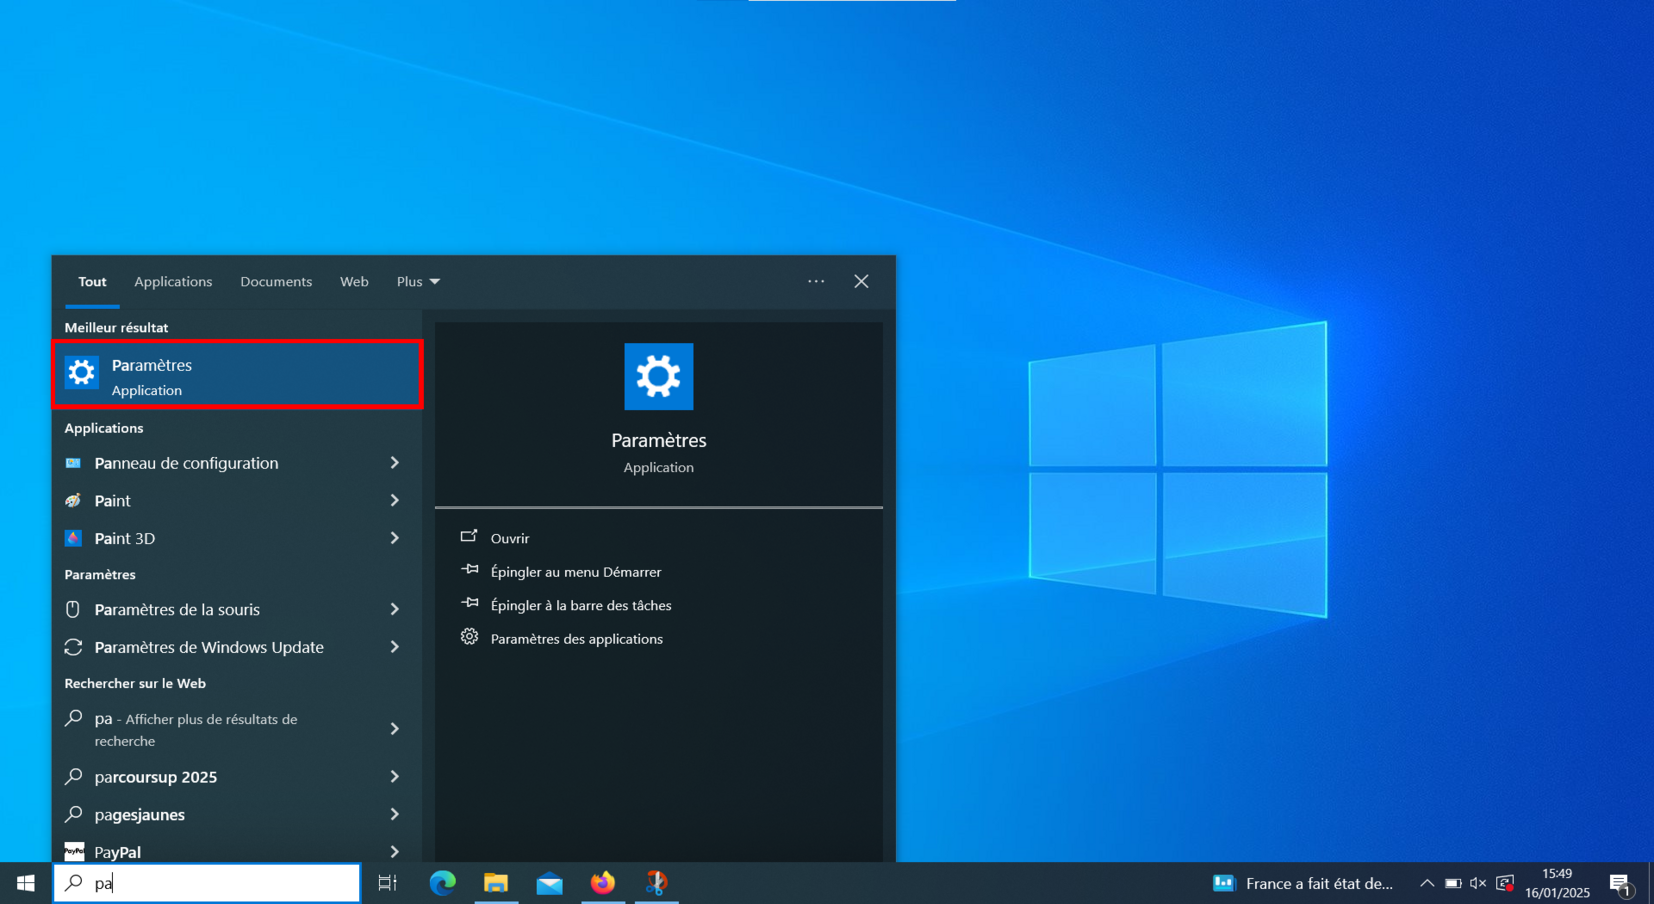
Task: Click the Windows Start button
Action: pyautogui.click(x=26, y=883)
